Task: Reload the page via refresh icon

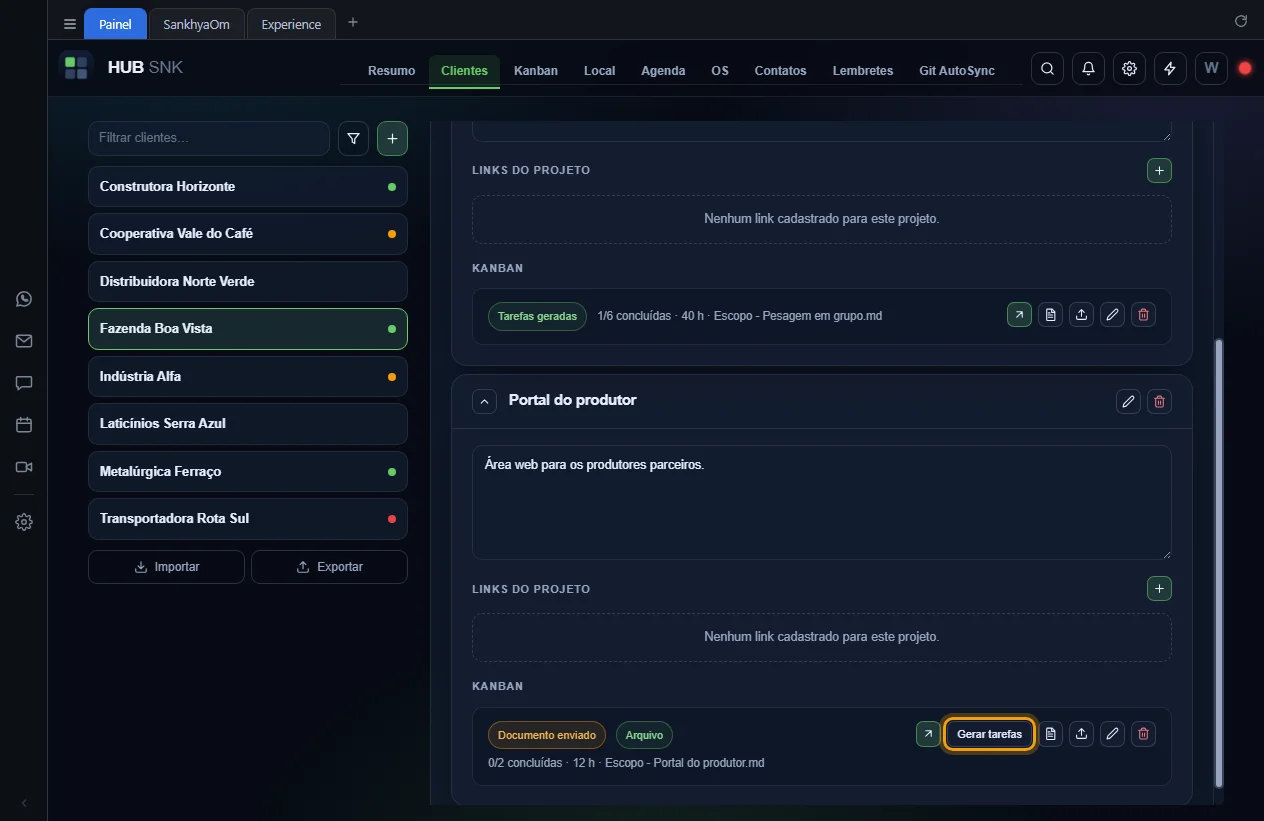Action: [x=1241, y=21]
